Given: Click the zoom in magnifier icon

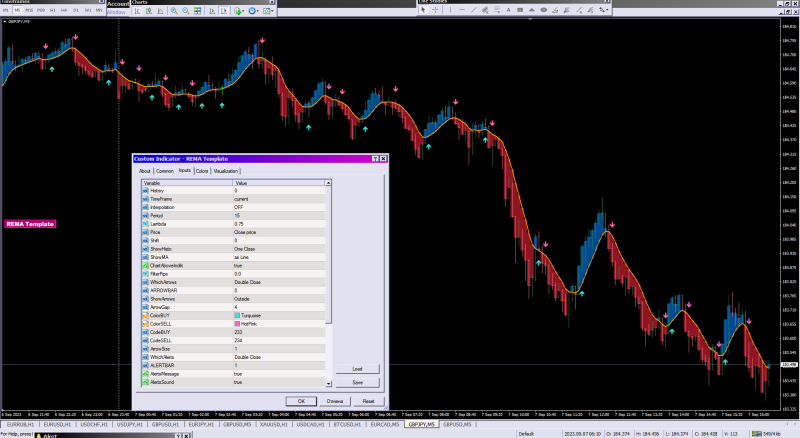Looking at the screenshot, I should pos(174,11).
